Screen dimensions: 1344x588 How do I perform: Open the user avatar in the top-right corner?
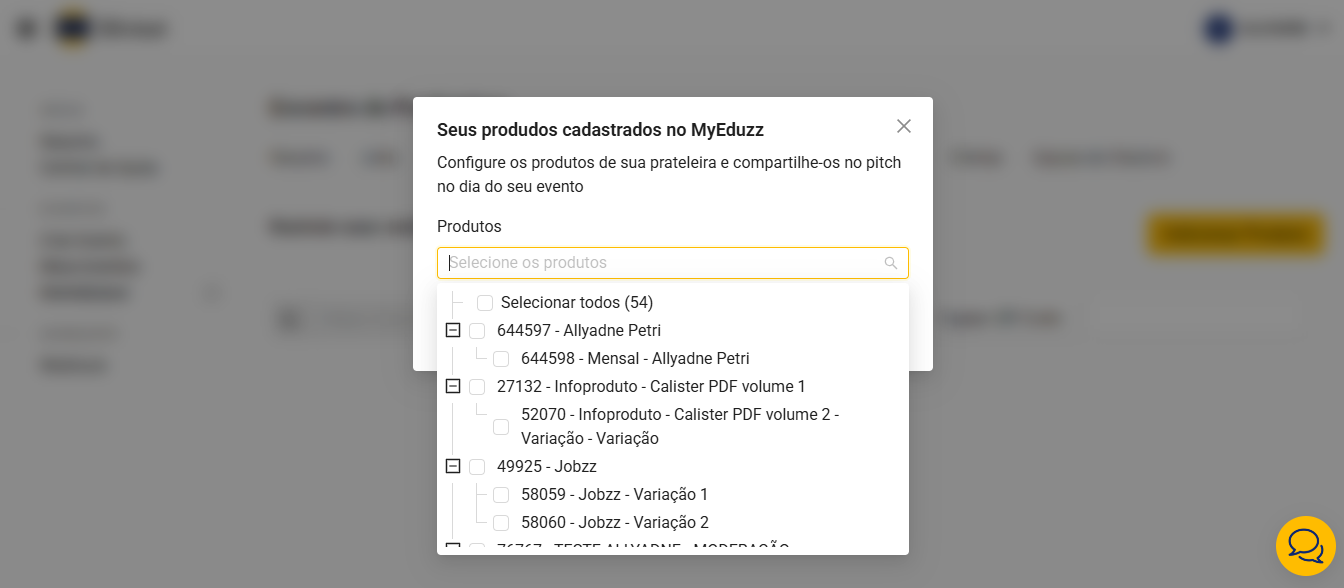tap(1218, 29)
